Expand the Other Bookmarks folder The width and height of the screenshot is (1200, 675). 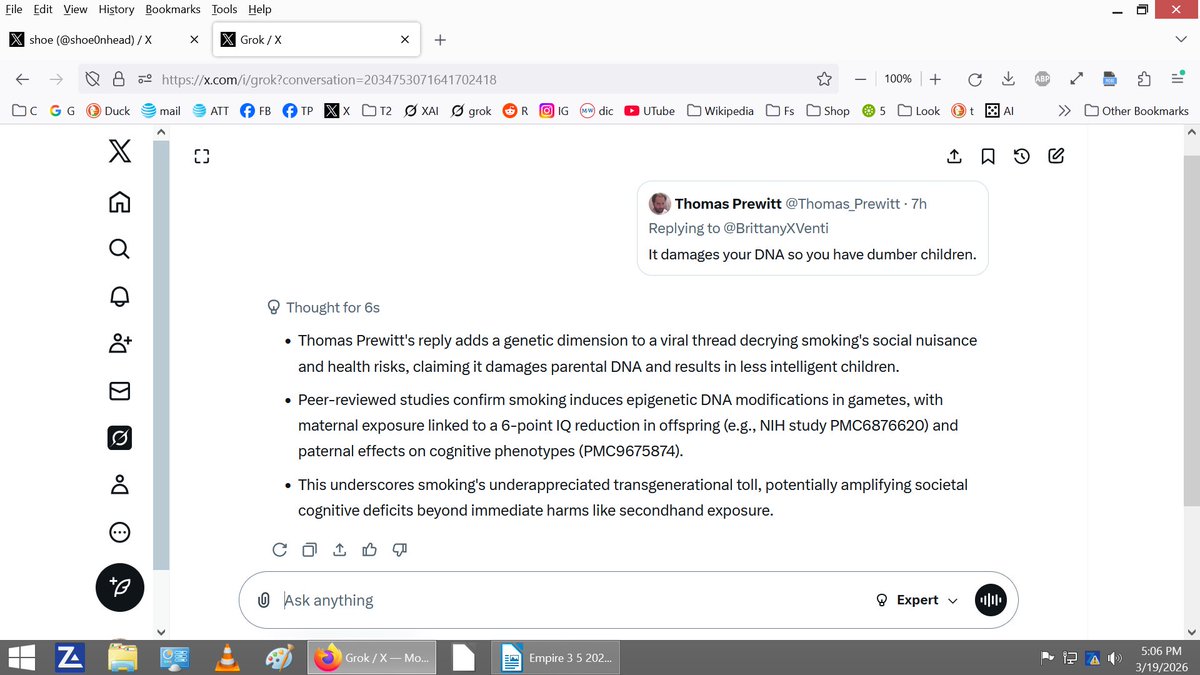pos(1136,110)
